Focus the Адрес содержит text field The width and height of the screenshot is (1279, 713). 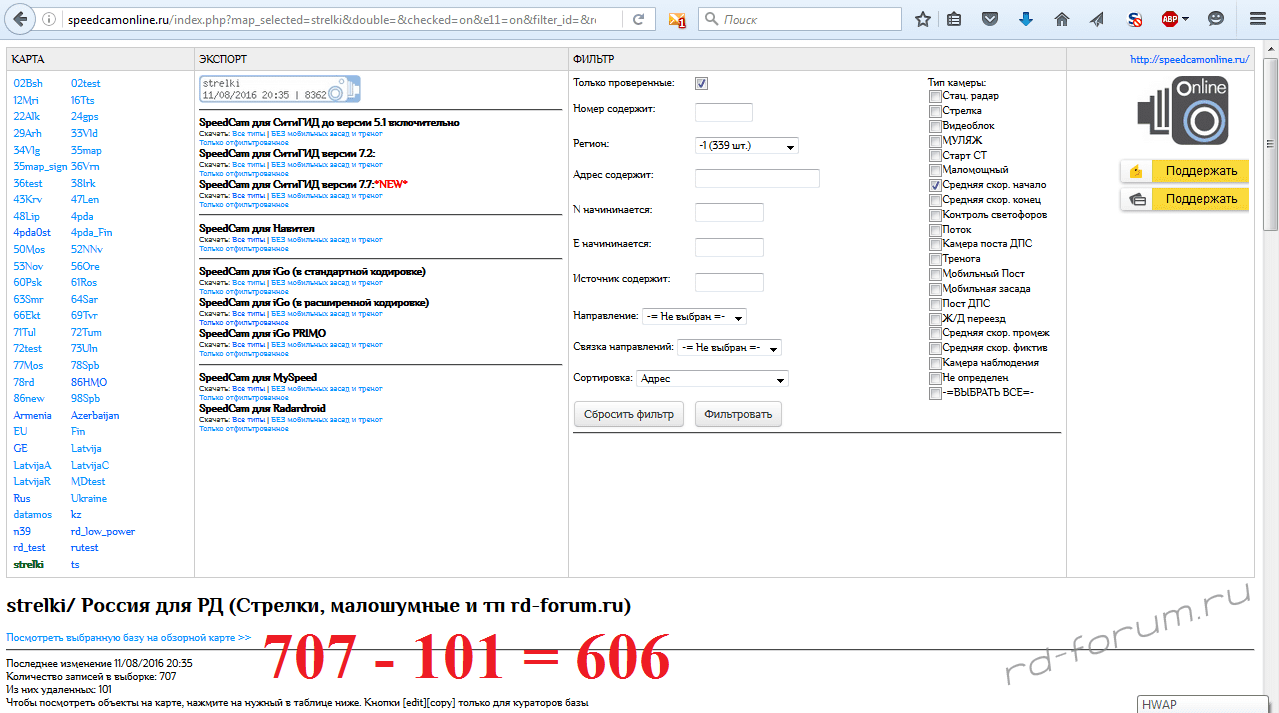pos(757,178)
